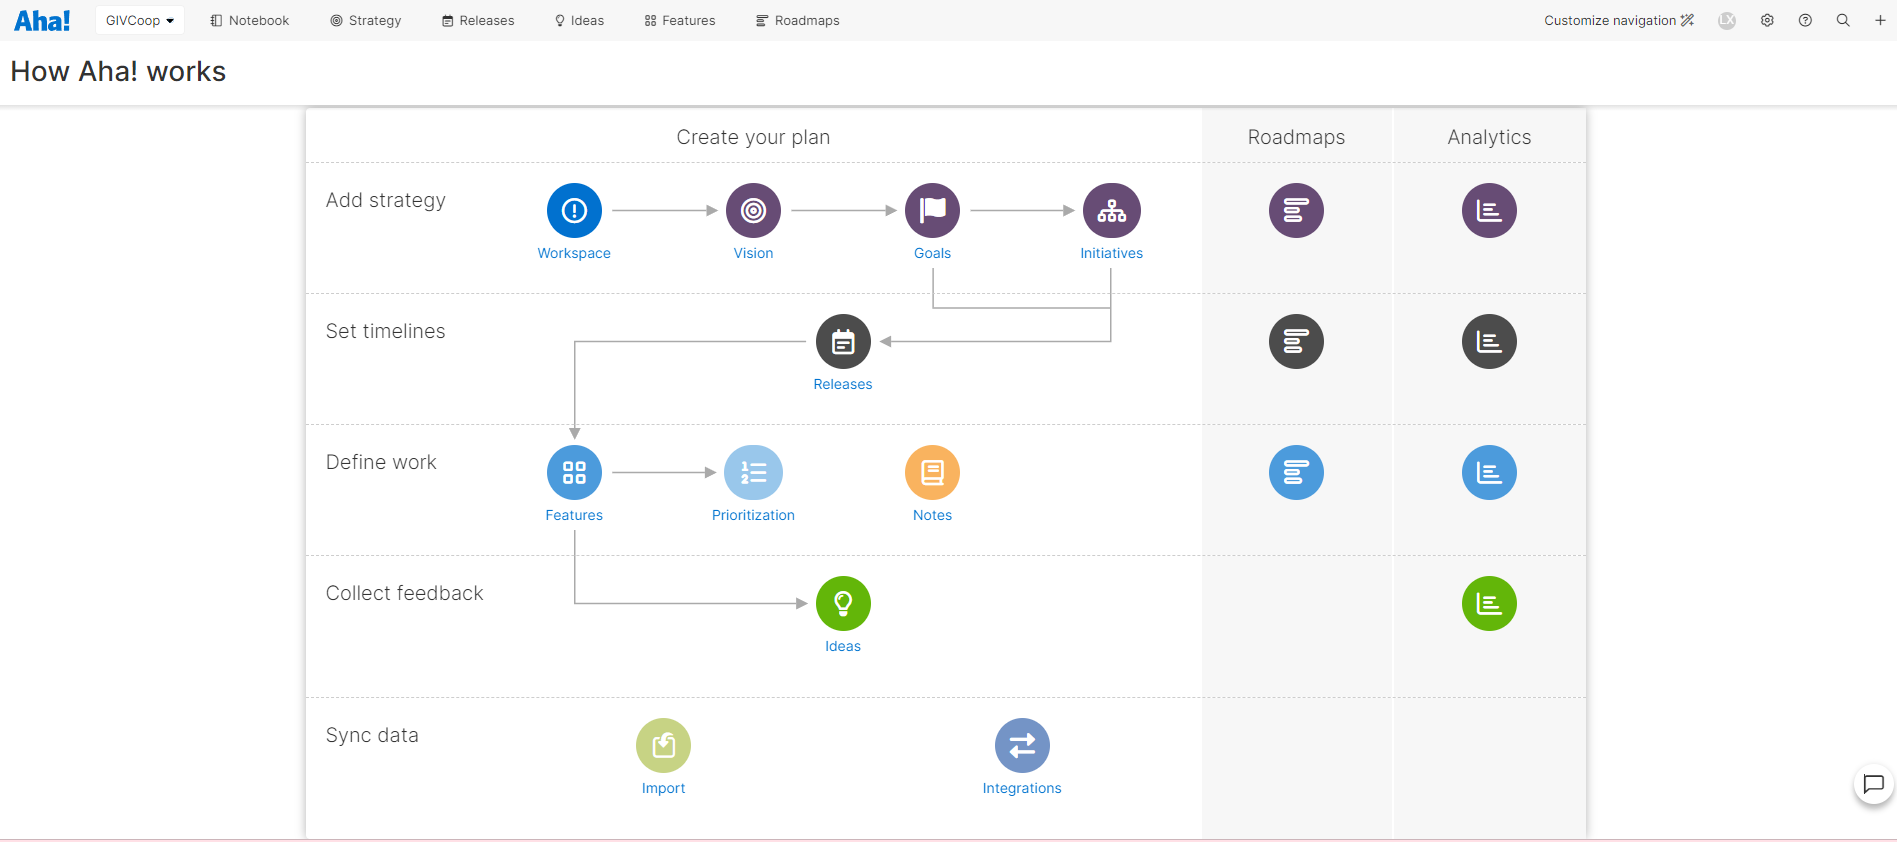
Task: Click the Workspace circle icon
Action: 574,210
